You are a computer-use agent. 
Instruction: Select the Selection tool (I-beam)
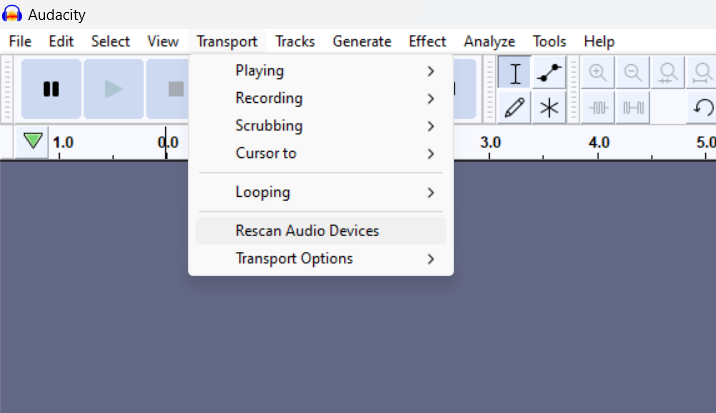(515, 73)
